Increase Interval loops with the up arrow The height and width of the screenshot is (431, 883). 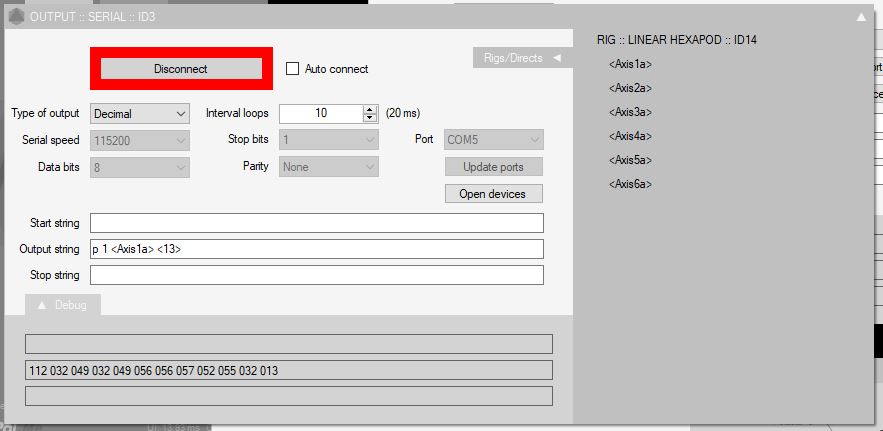[369, 109]
